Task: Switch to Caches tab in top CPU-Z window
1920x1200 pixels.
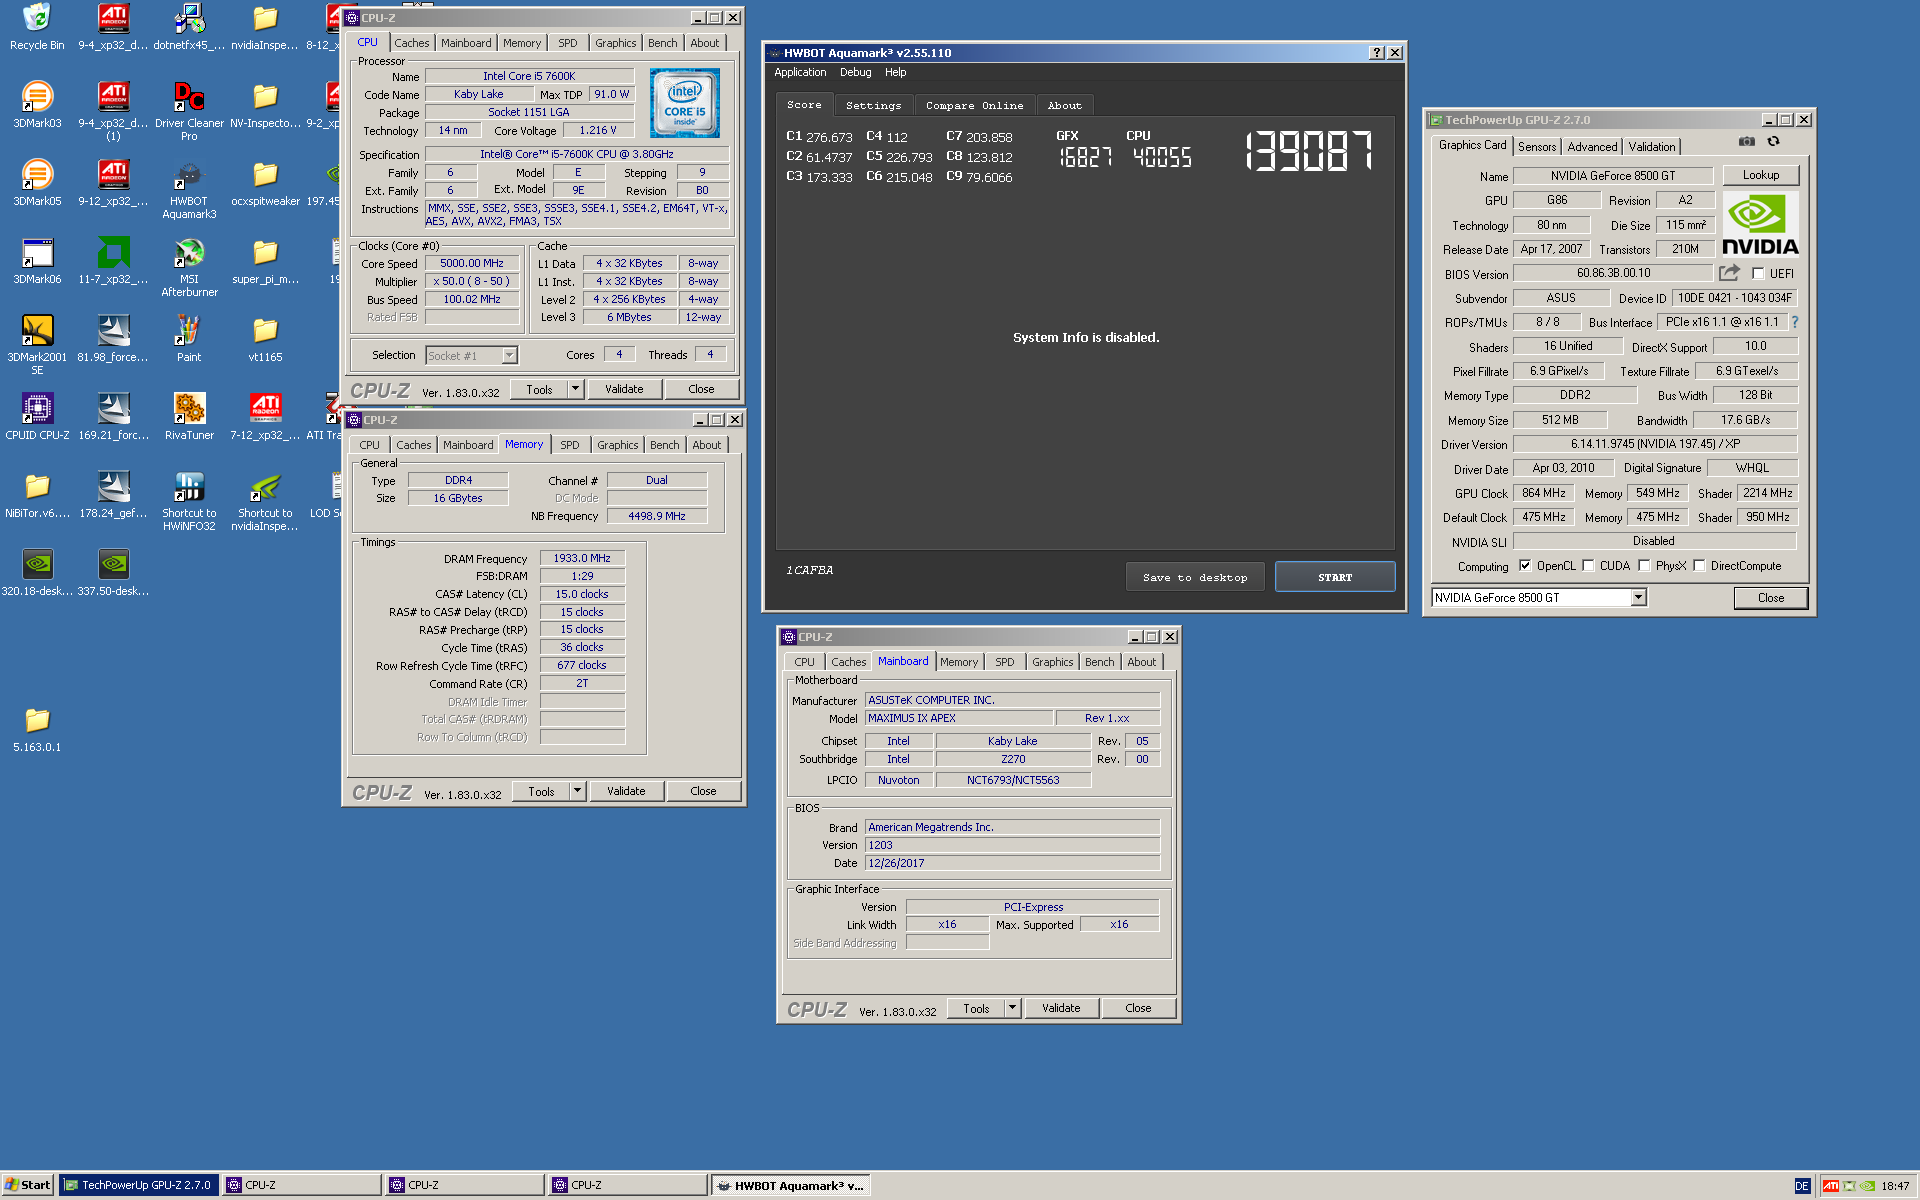Action: coord(411,43)
